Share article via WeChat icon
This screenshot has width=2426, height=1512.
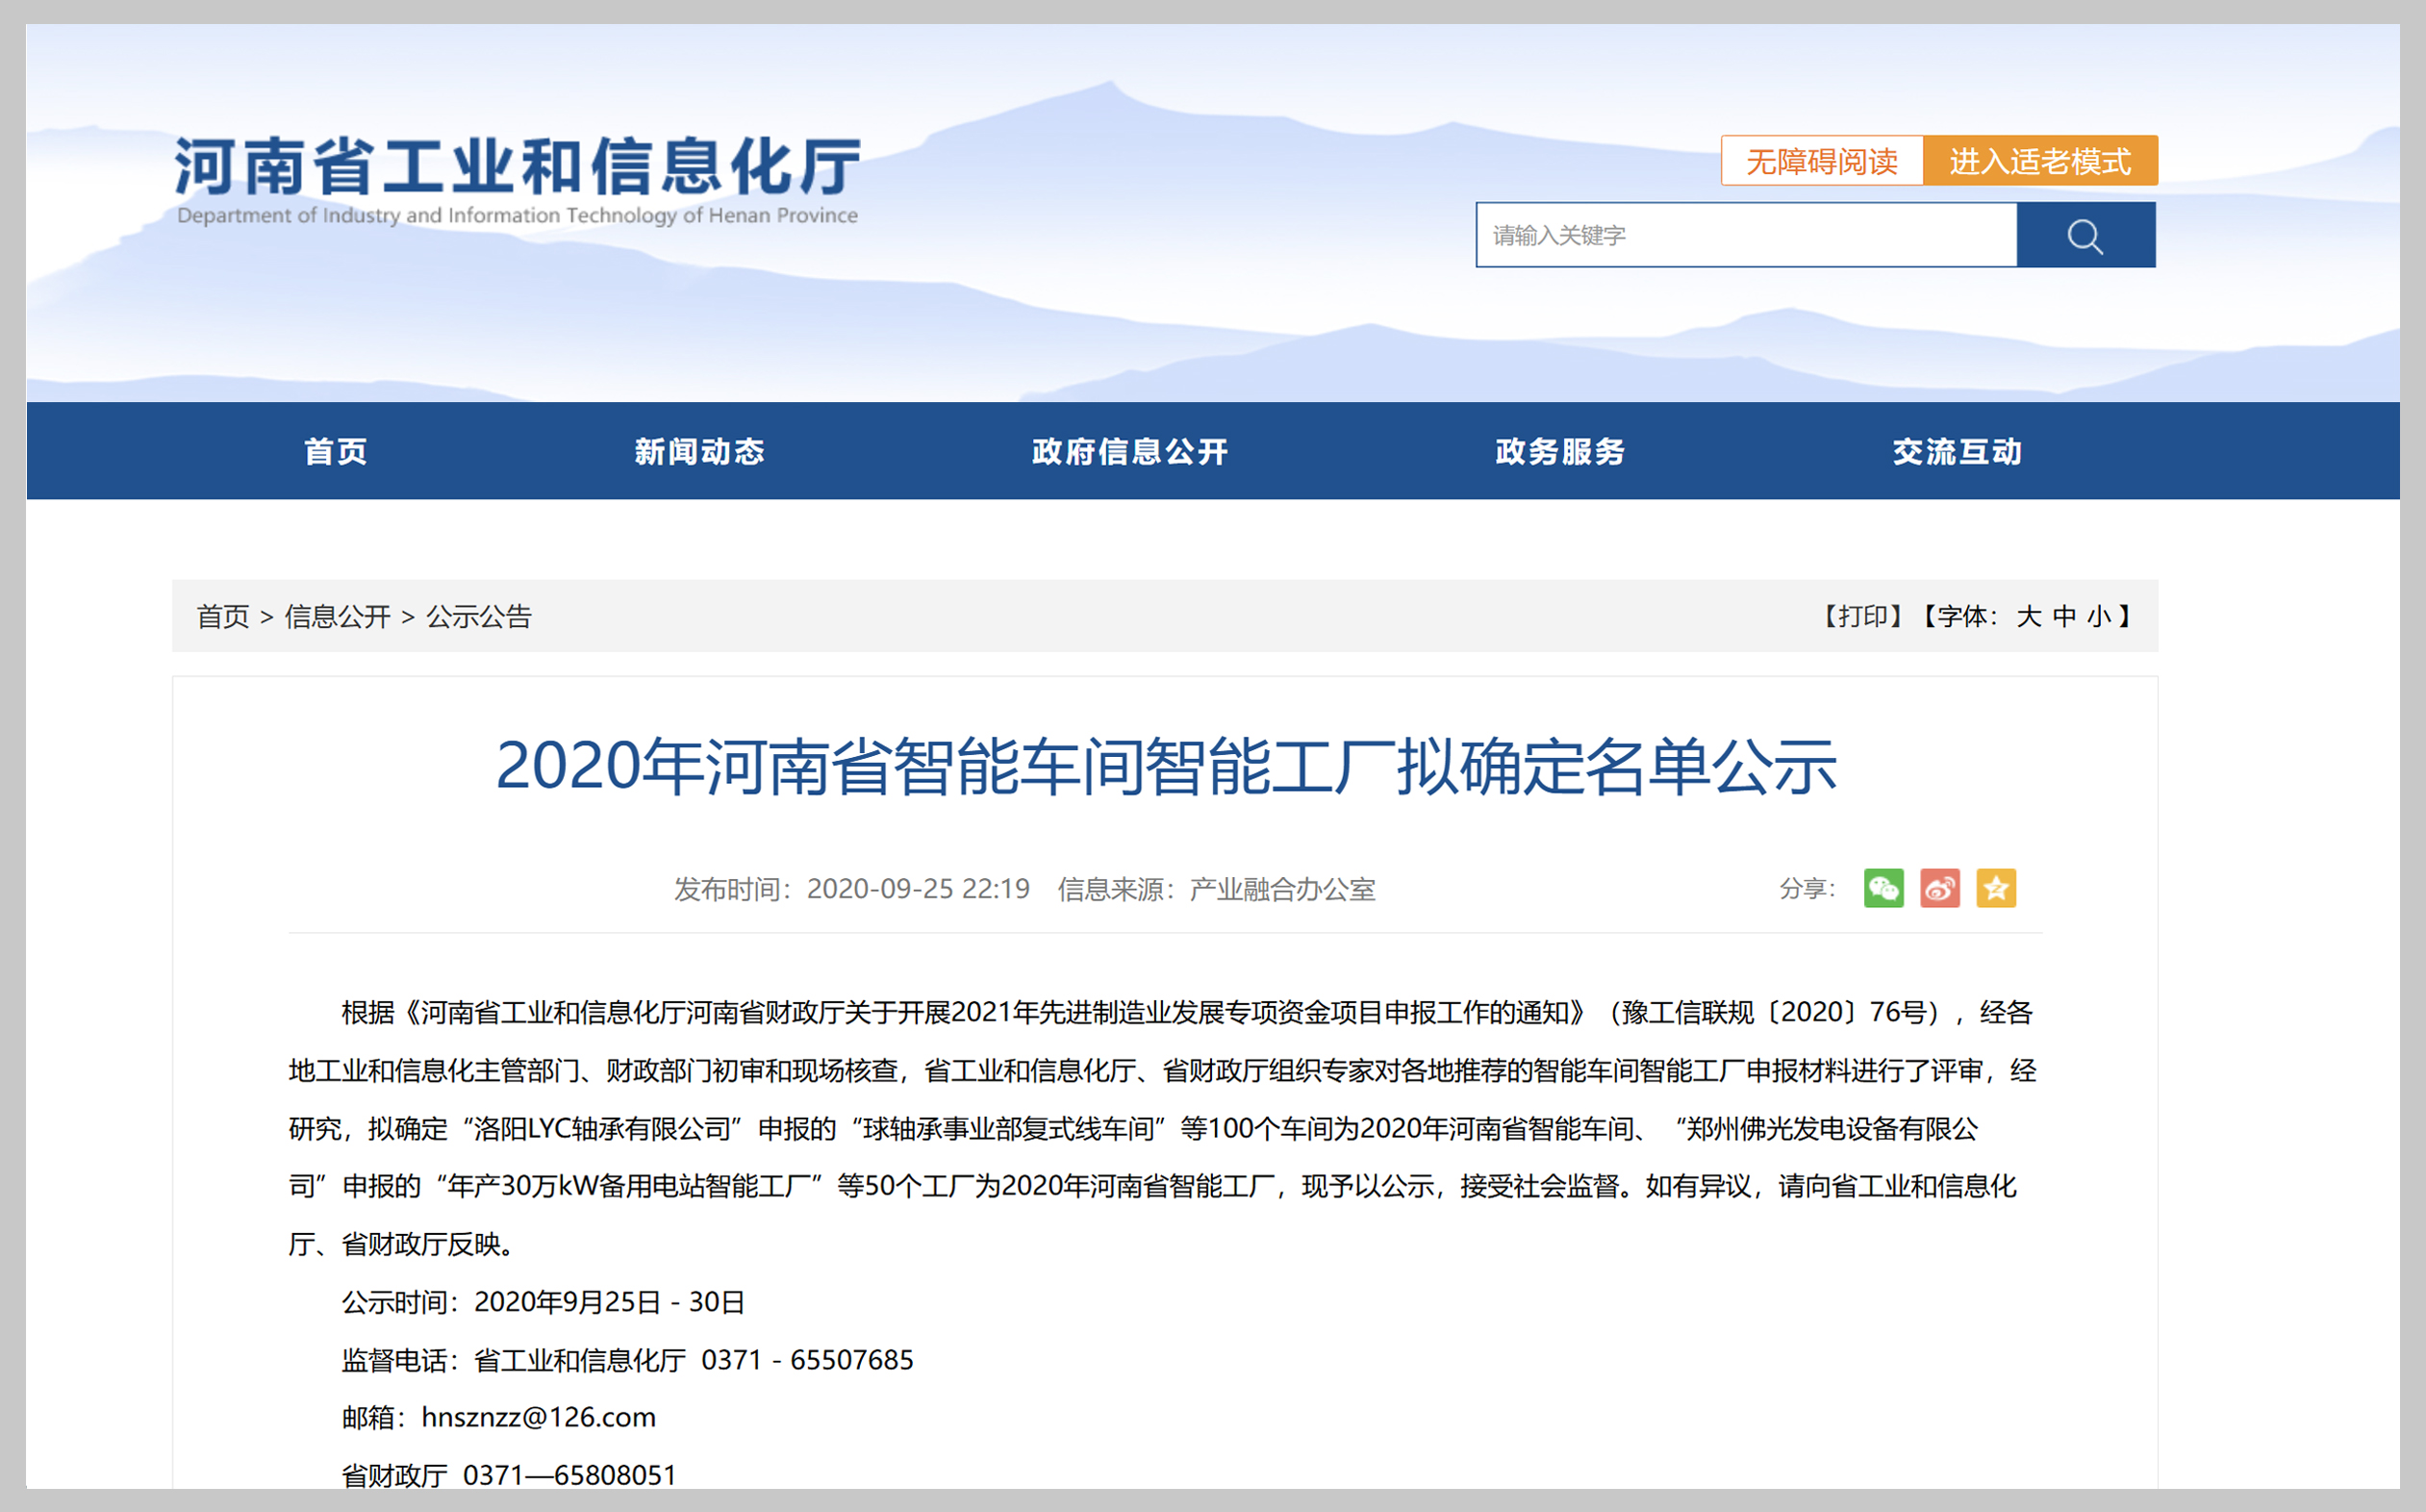coord(1883,888)
